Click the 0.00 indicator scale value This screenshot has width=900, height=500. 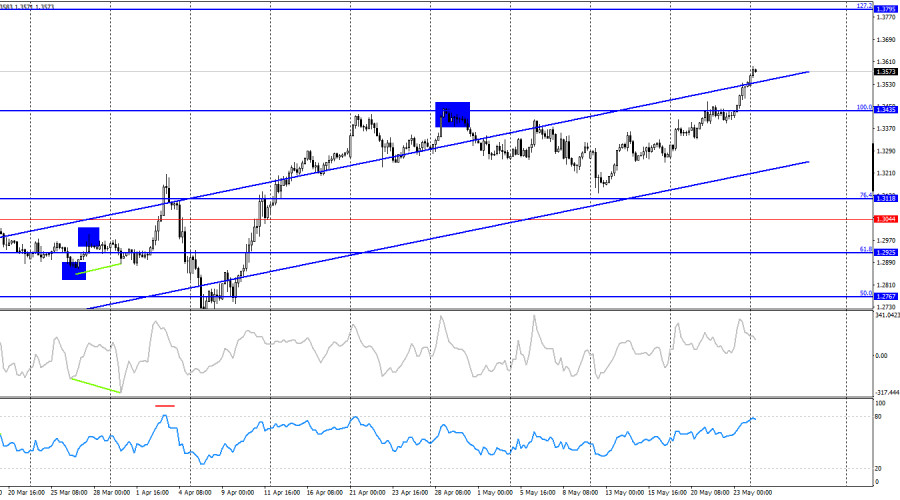881,356
